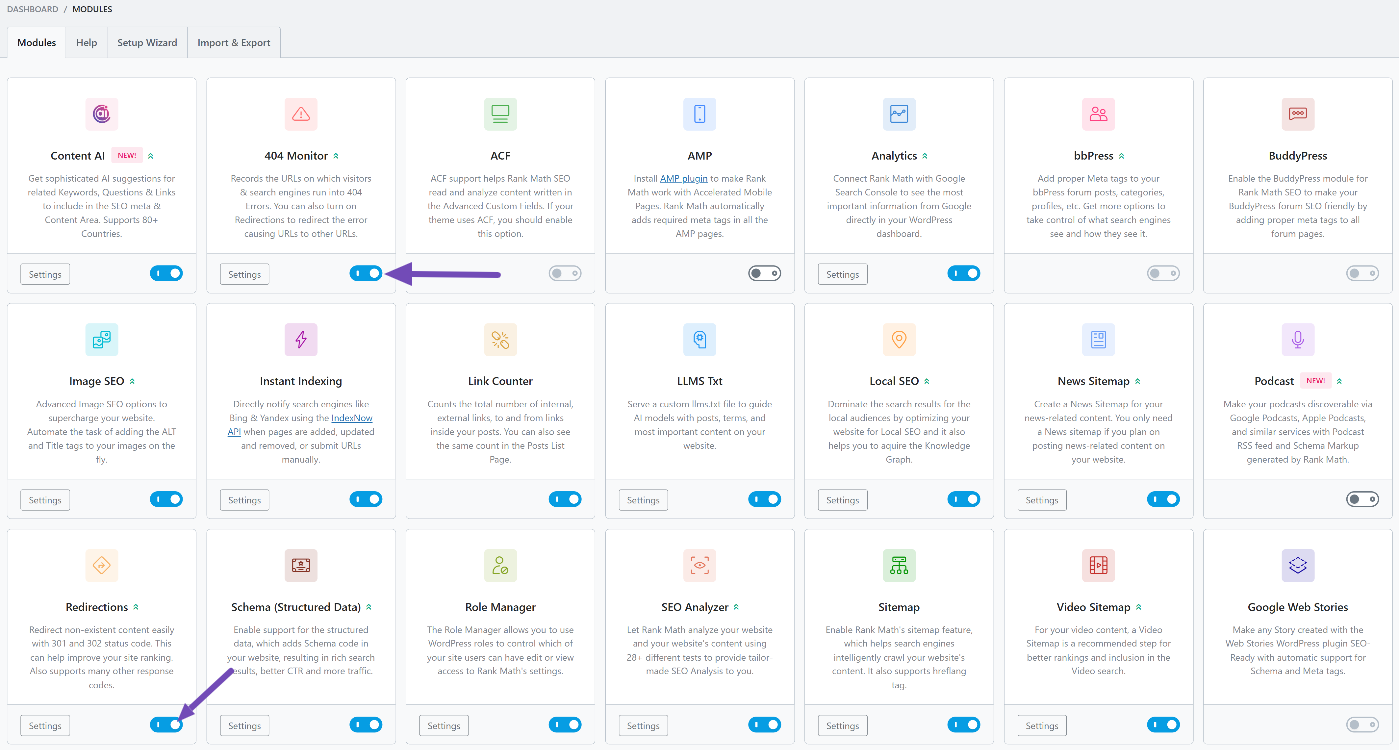The image size is (1399, 750).
Task: Click the Instant Indexing lightning icon
Action: [300, 340]
